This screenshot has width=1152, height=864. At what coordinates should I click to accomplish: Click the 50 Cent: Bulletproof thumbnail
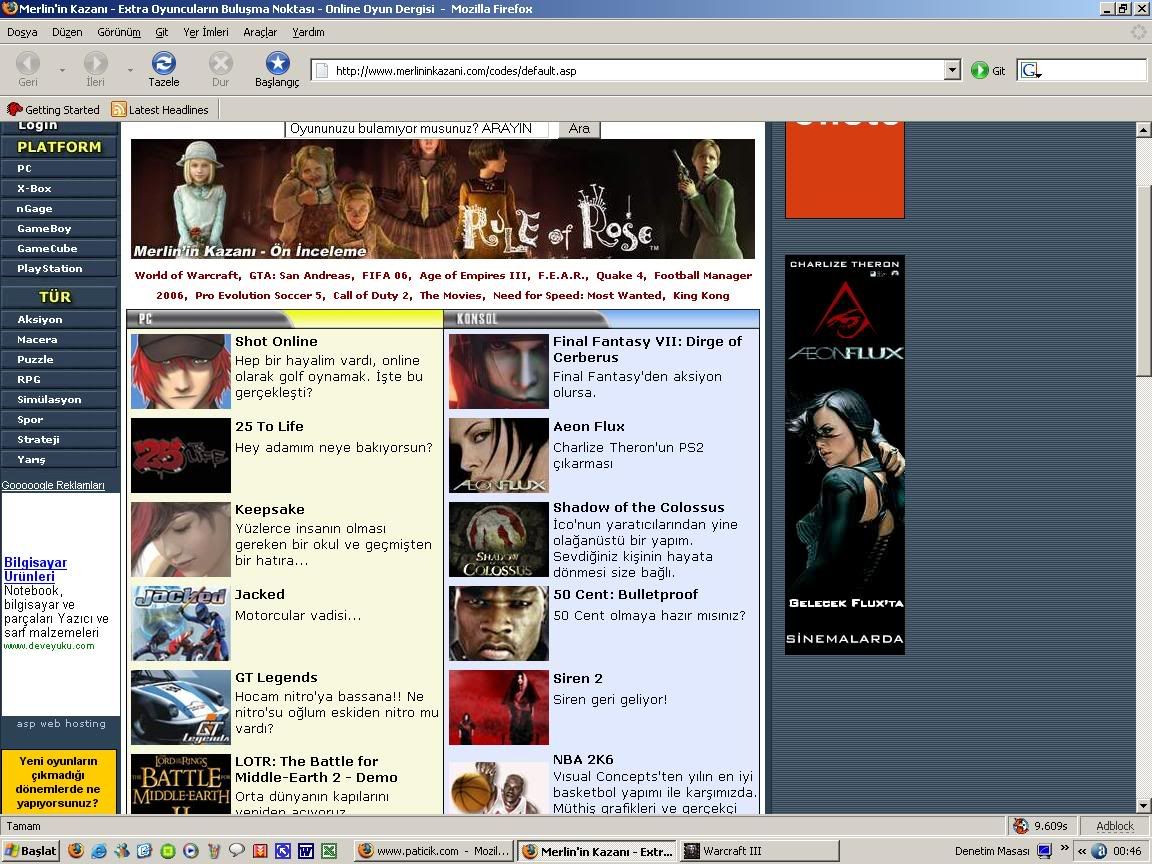tap(499, 624)
